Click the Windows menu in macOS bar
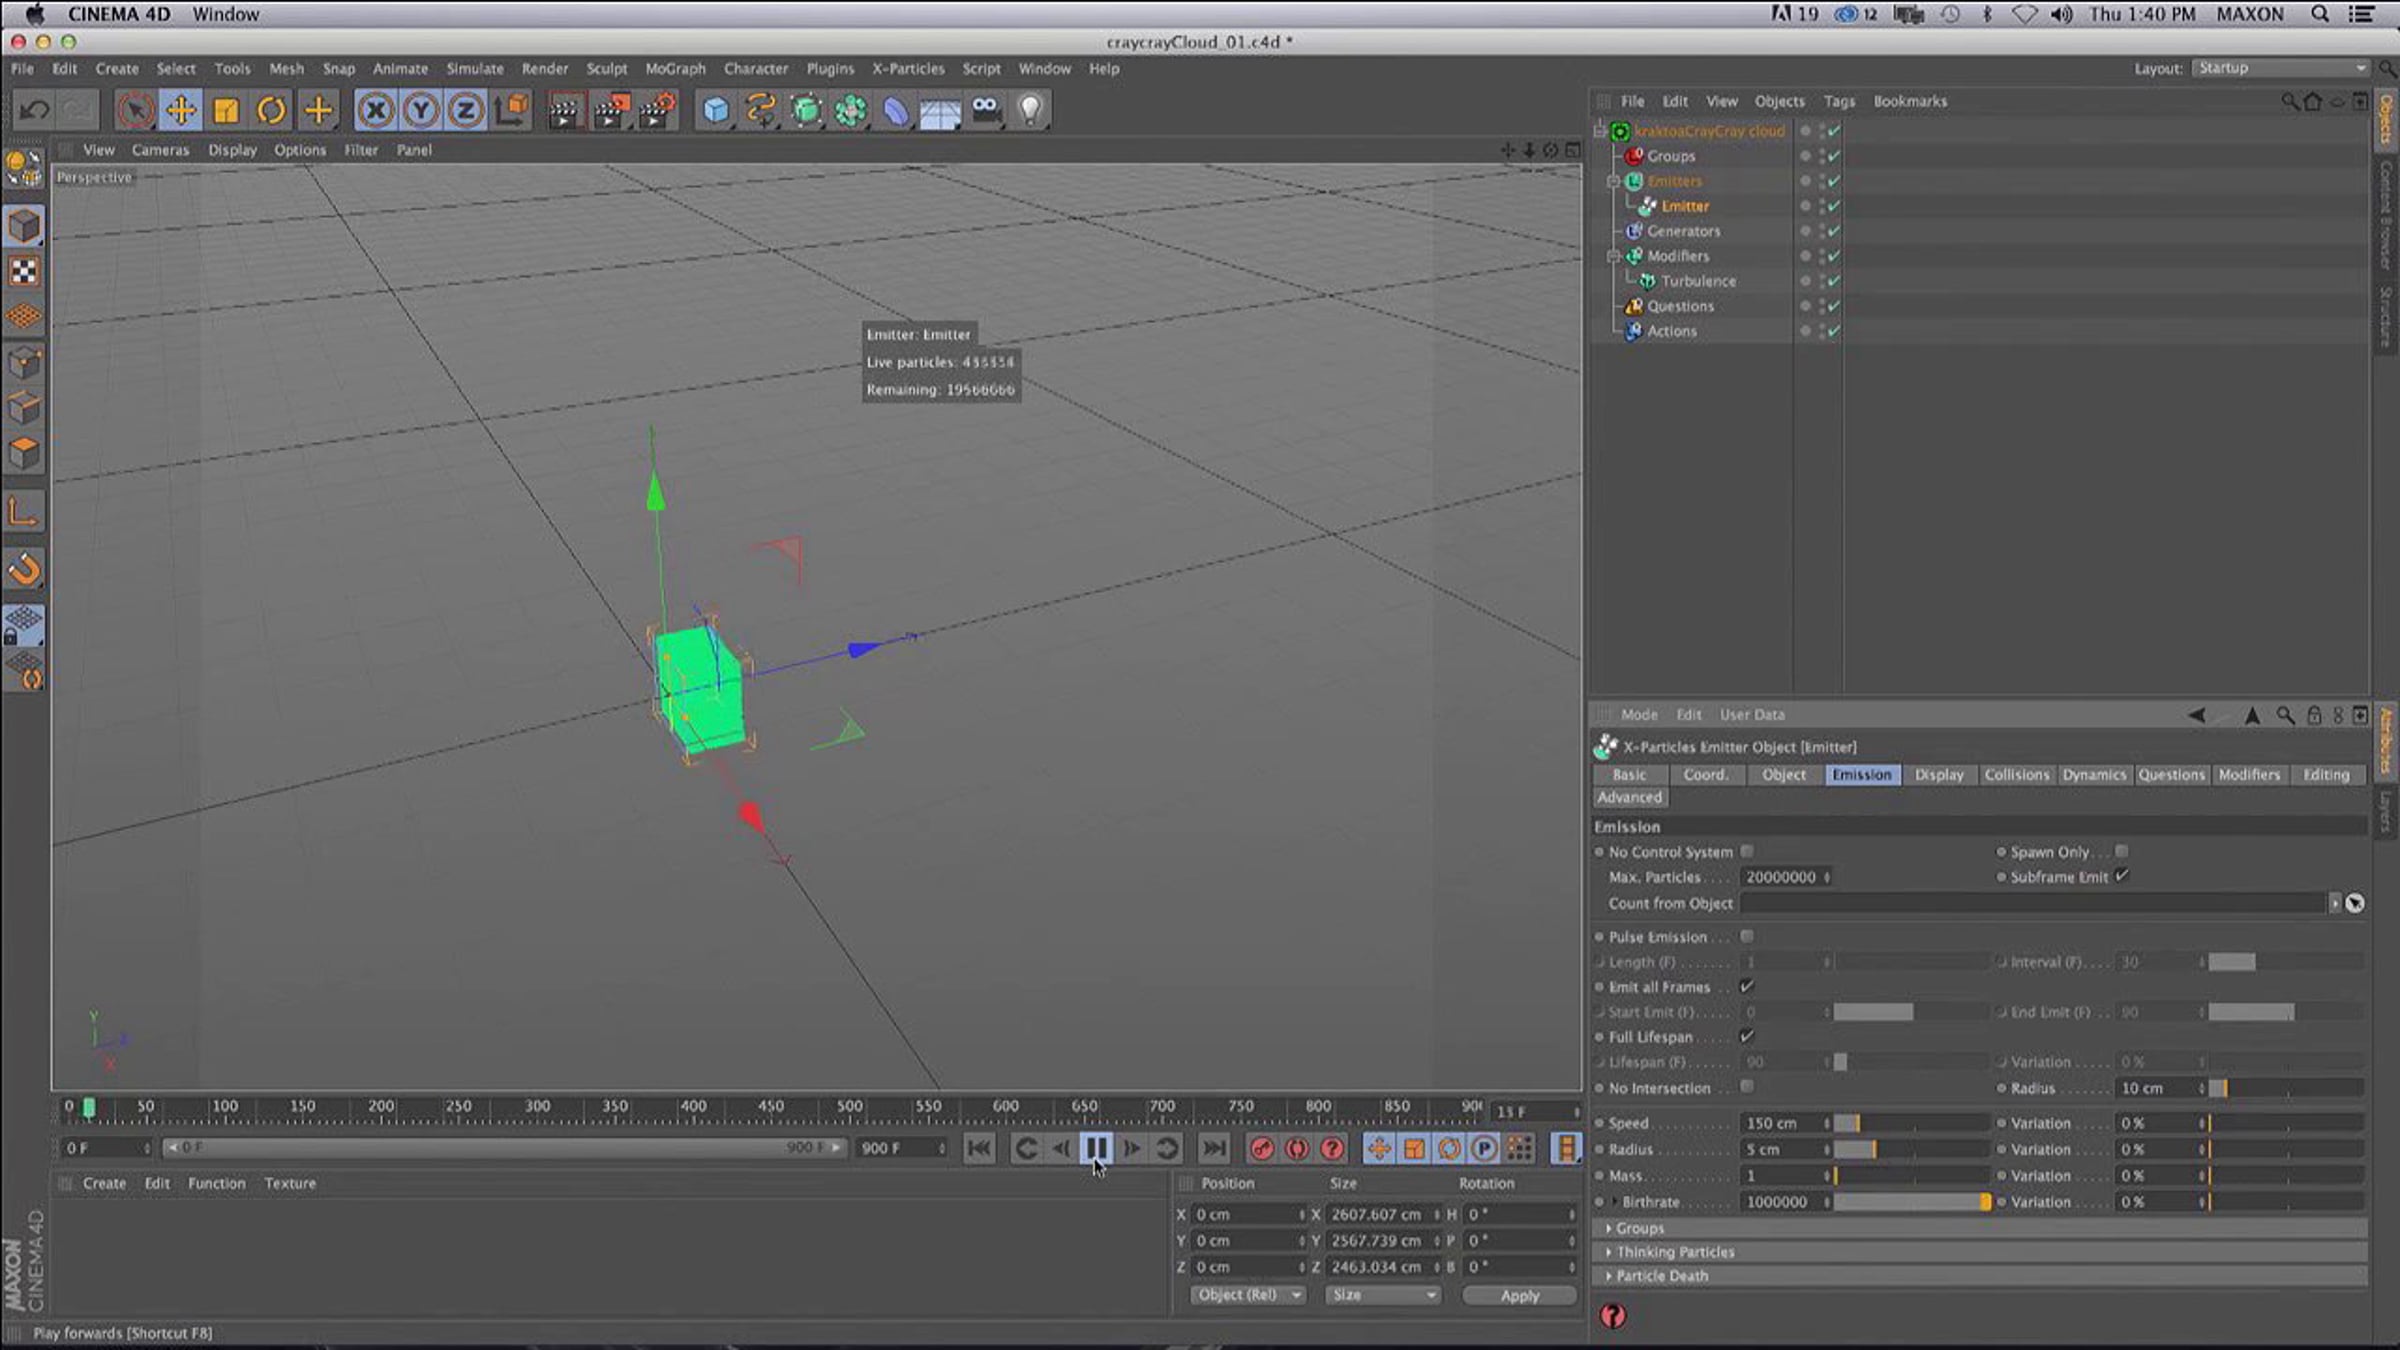The image size is (2400, 1350). (x=226, y=14)
